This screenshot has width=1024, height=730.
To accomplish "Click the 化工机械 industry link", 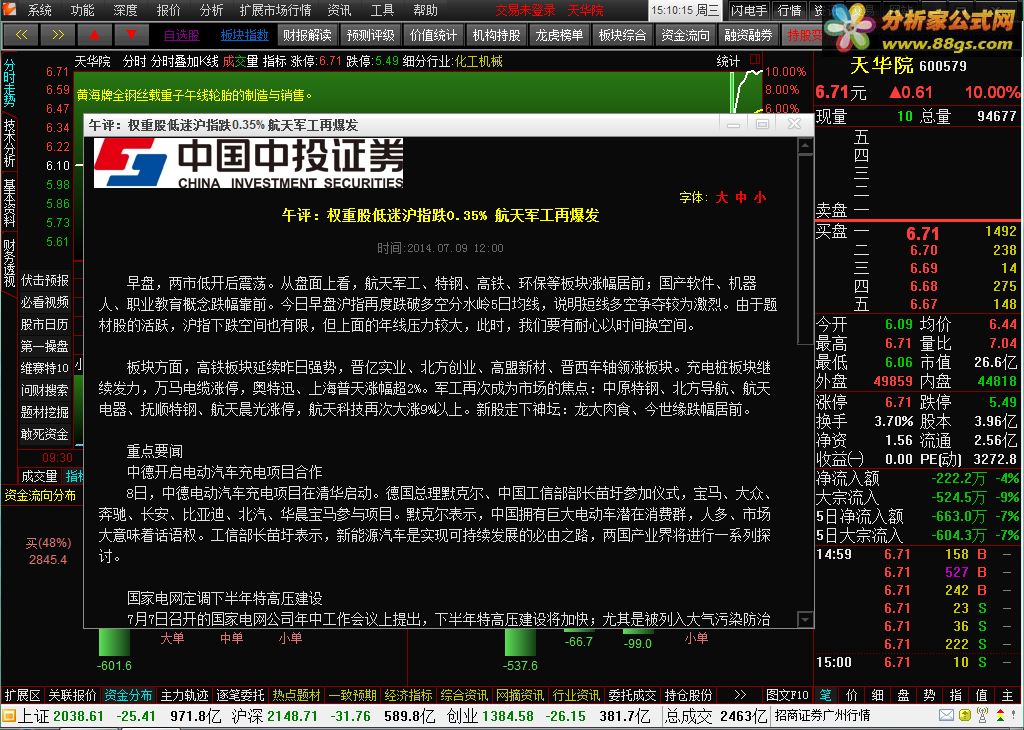I will pos(479,61).
